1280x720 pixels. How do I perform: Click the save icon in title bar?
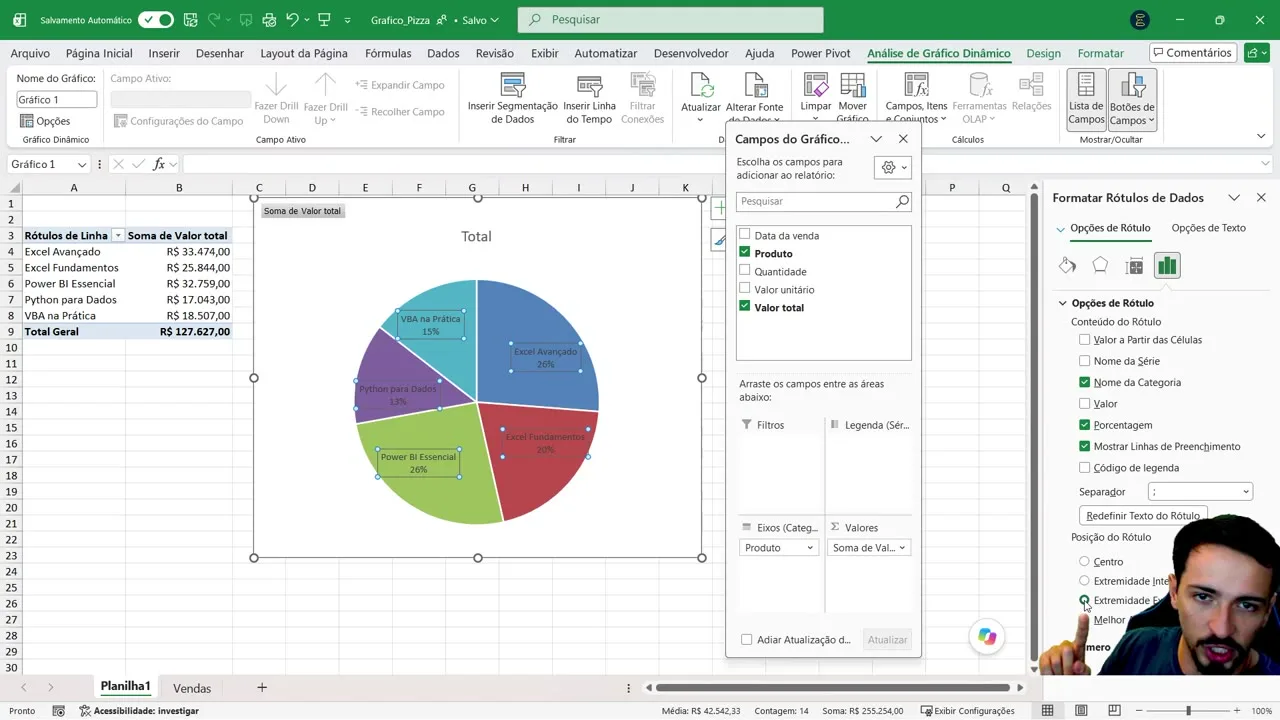coord(191,20)
